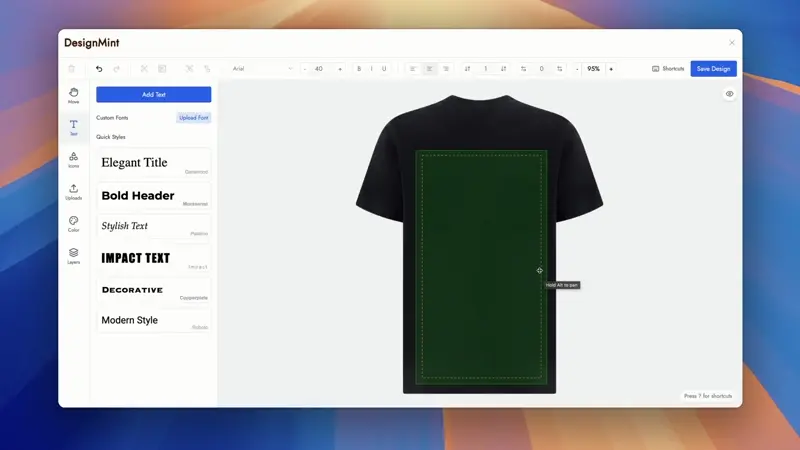The height and width of the screenshot is (450, 800).
Task: Open the Shortcuts help
Action: click(x=668, y=68)
